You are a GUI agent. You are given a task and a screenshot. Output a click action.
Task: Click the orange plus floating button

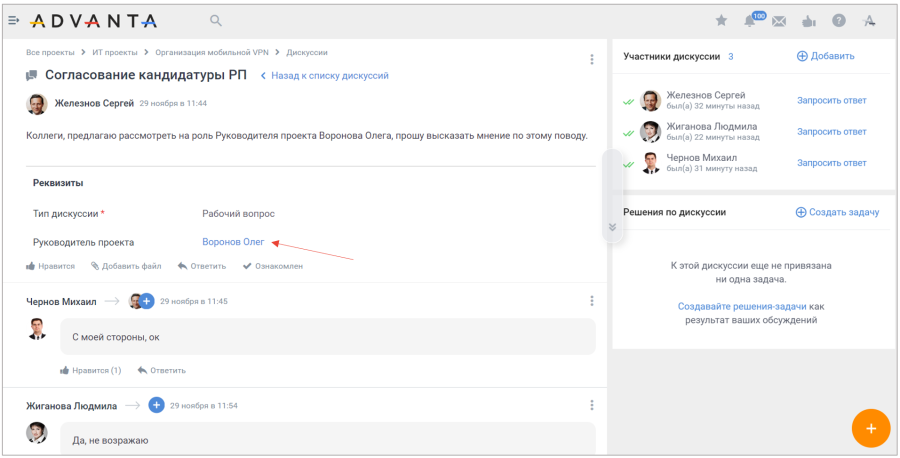pyautogui.click(x=871, y=428)
